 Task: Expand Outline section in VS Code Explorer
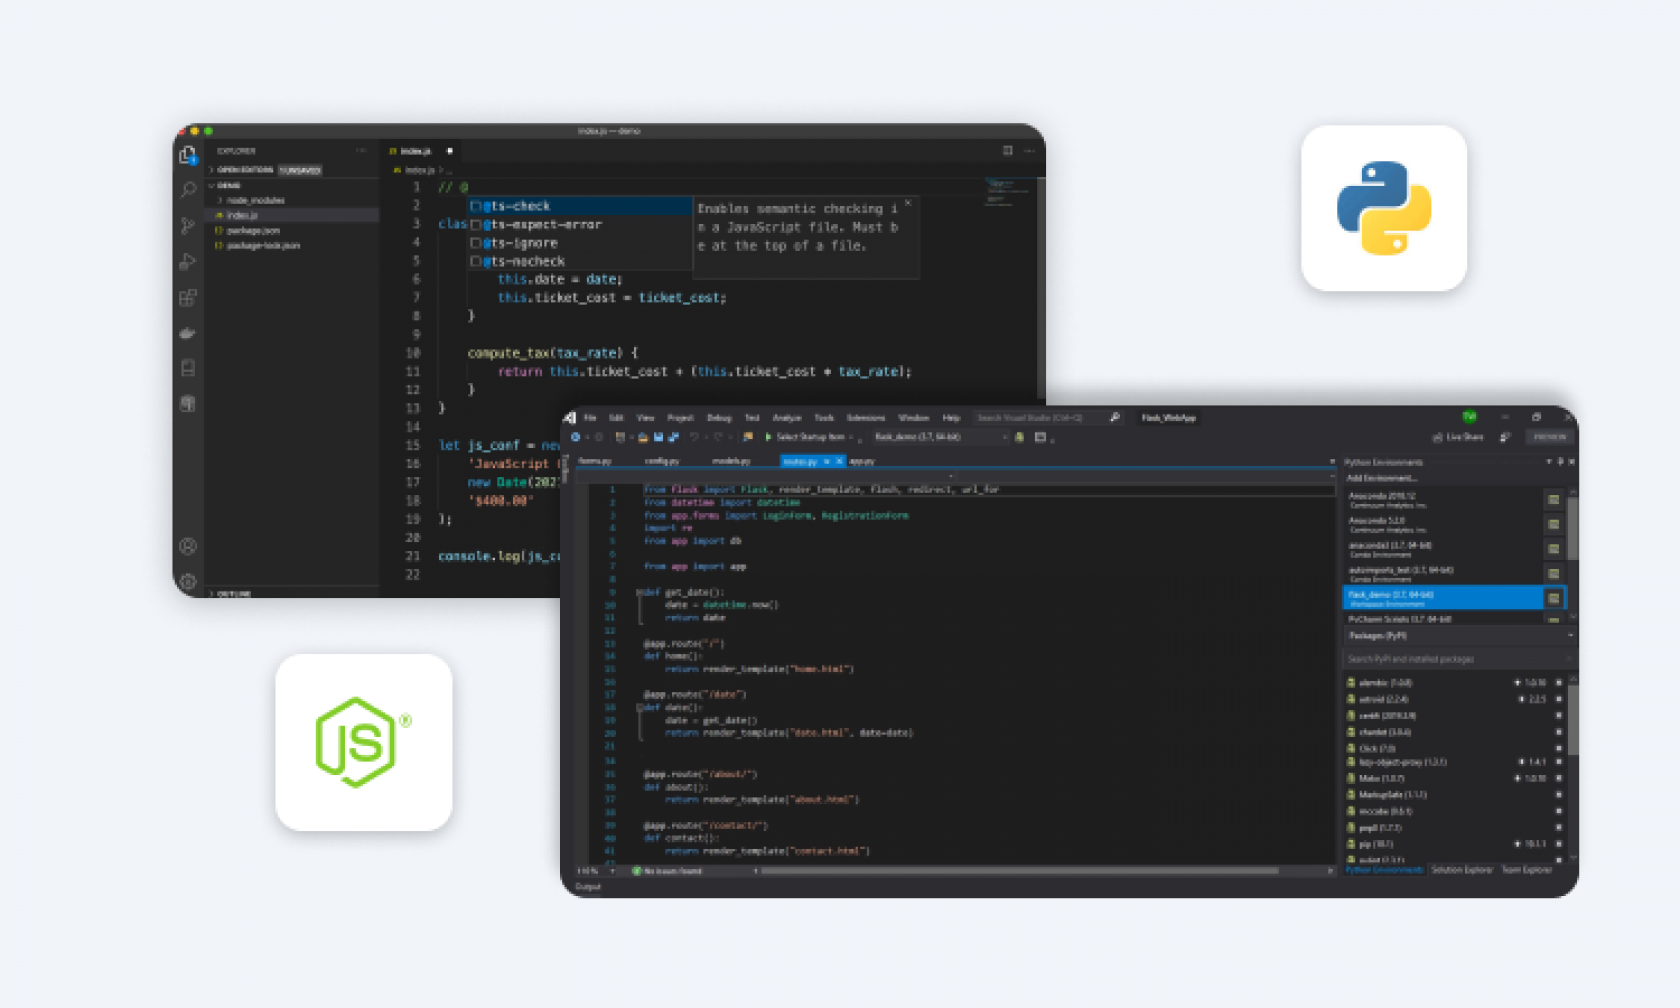[x=232, y=593]
